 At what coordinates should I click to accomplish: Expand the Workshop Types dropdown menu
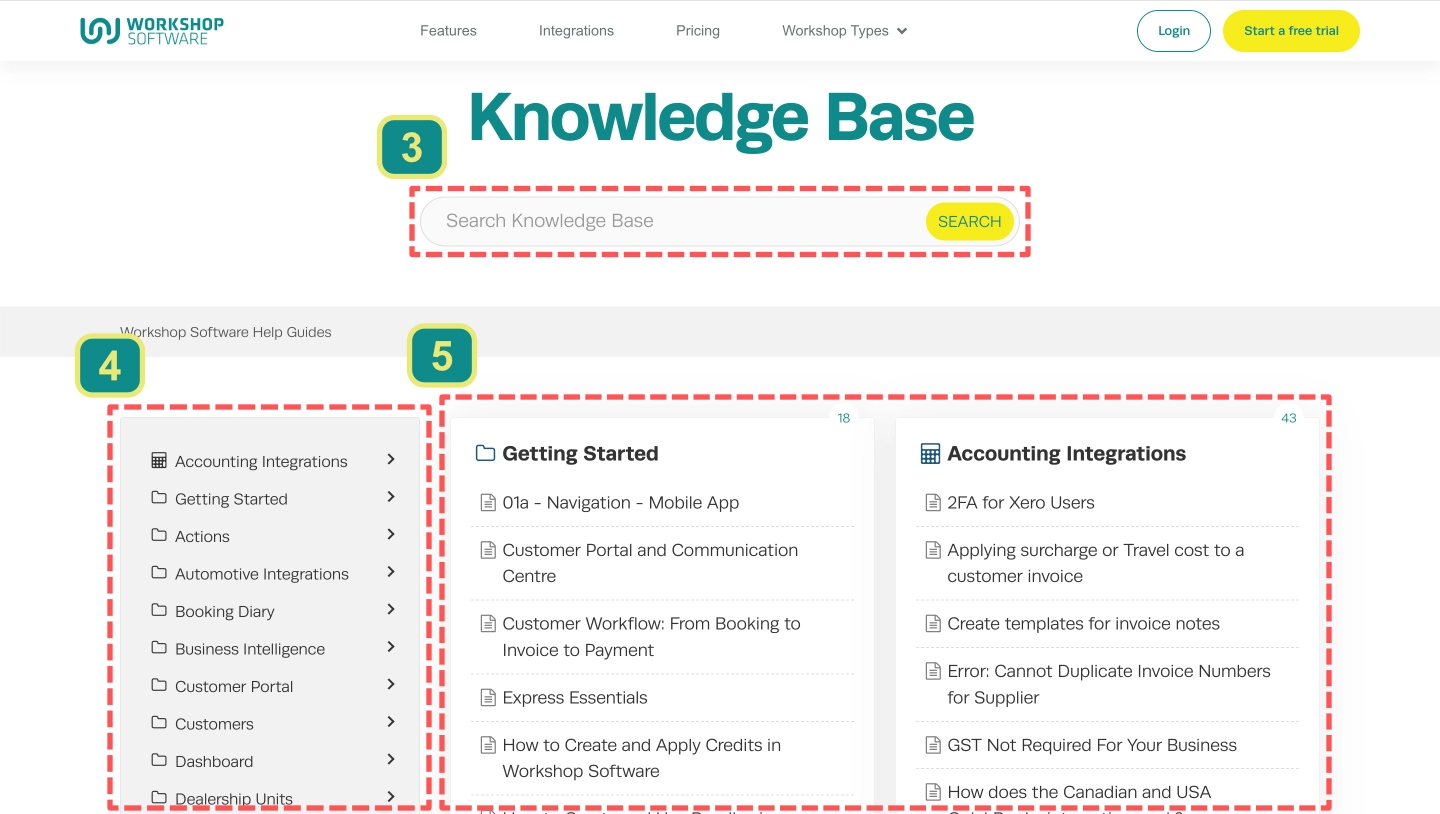tap(844, 30)
